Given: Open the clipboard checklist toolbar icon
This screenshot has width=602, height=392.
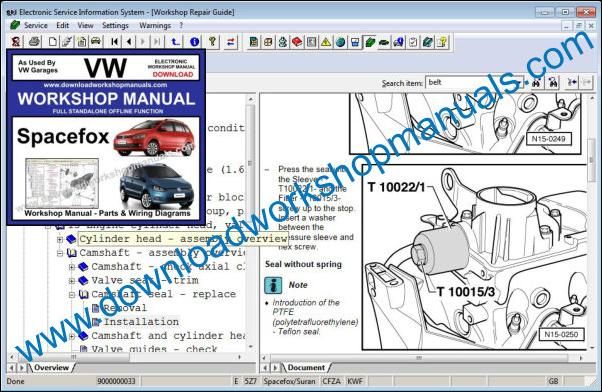Looking at the screenshot, I should click(413, 41).
